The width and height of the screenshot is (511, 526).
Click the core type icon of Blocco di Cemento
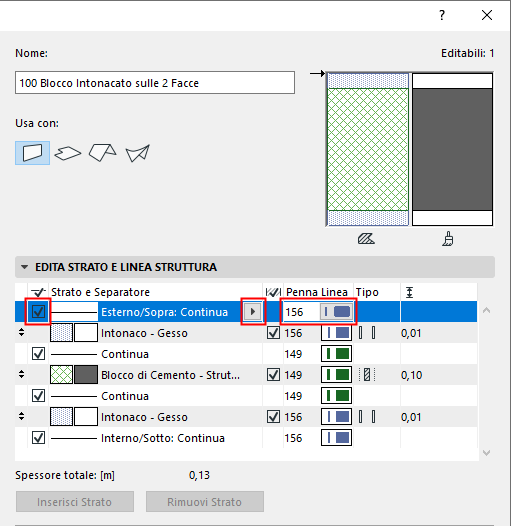(367, 375)
